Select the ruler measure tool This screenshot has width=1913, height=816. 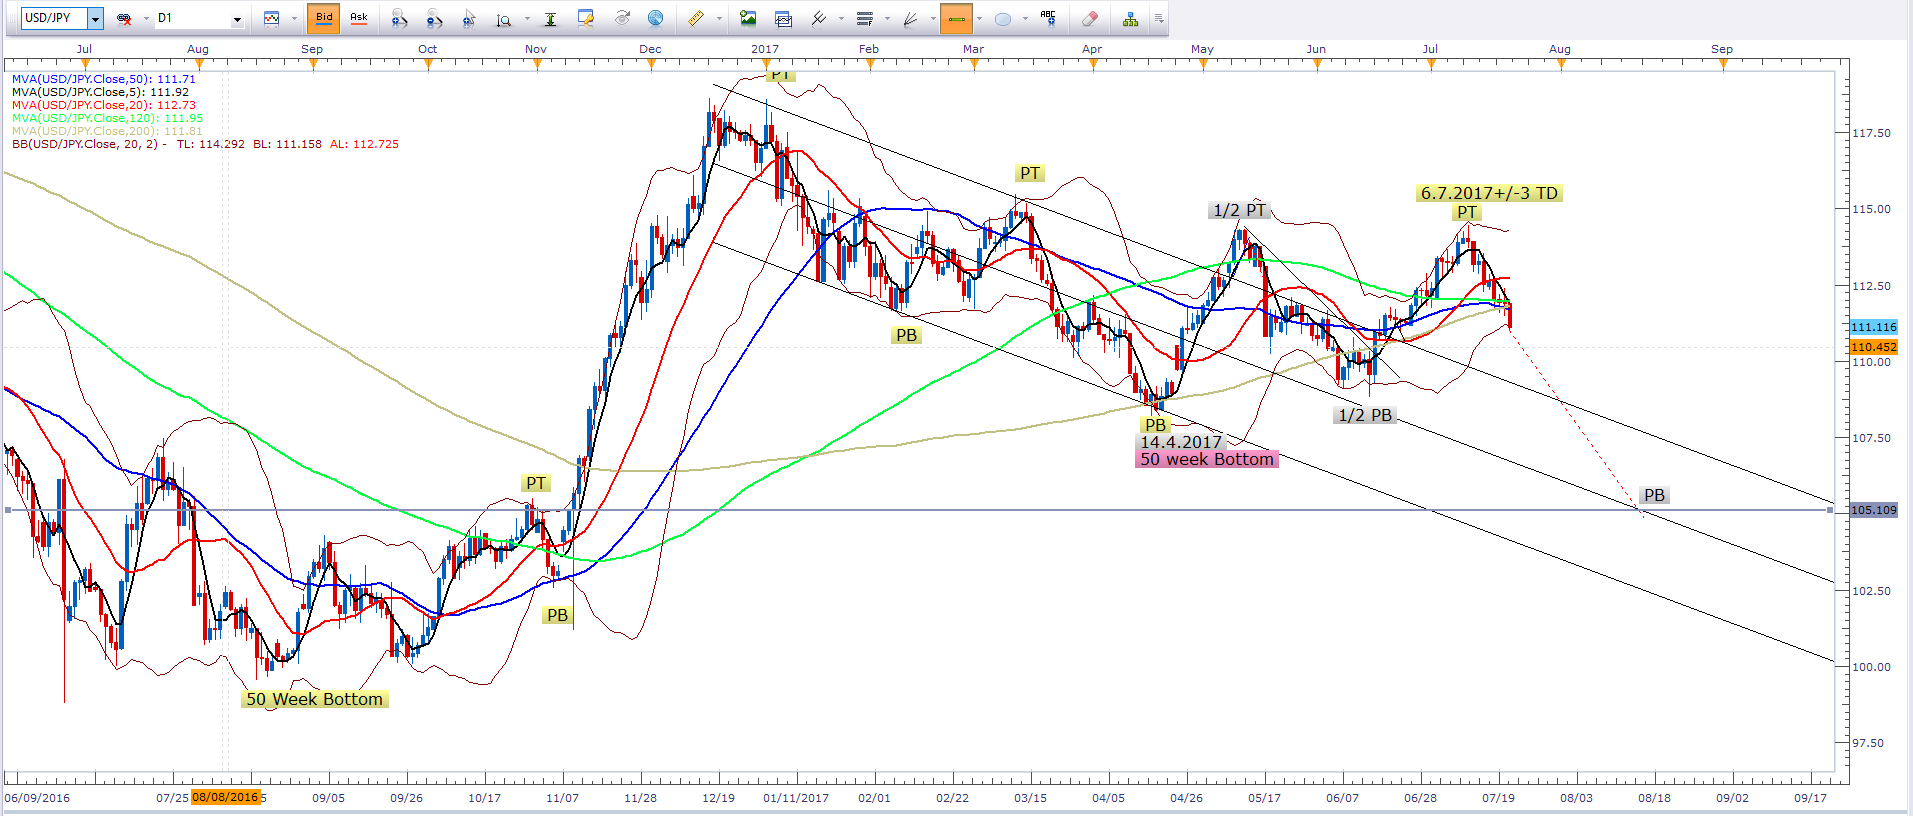(695, 18)
